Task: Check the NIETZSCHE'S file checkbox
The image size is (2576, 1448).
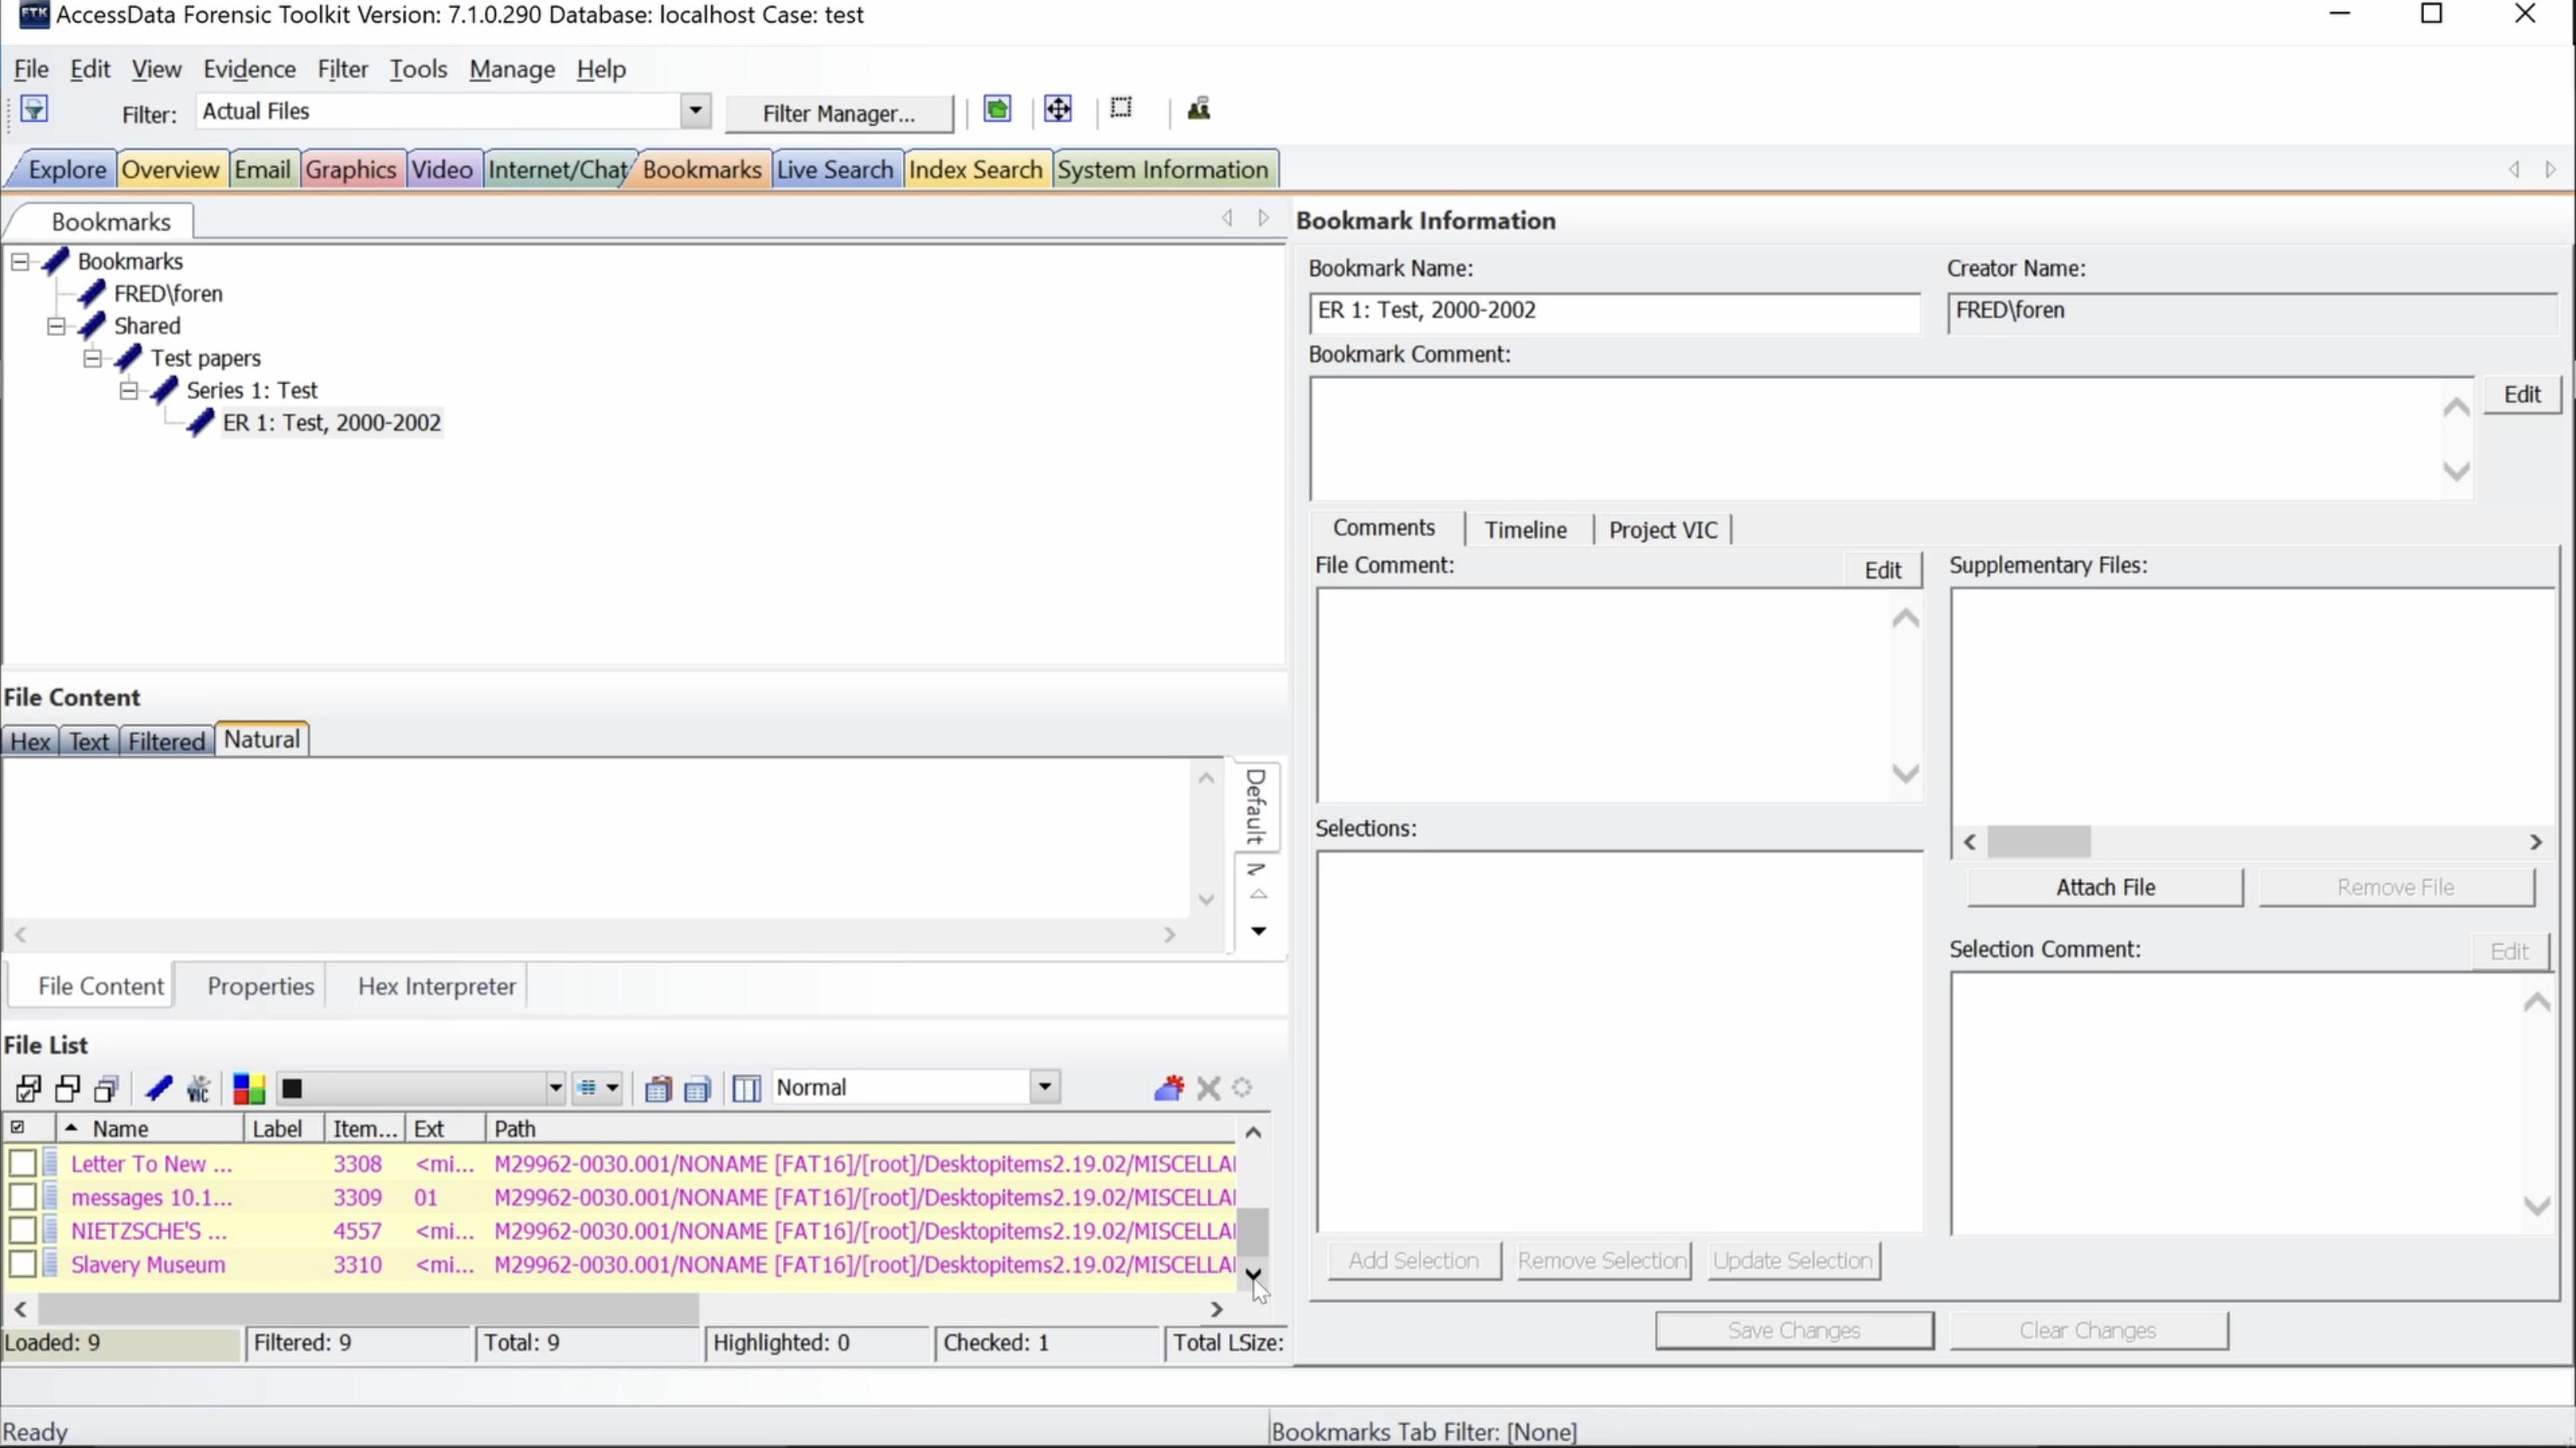Action: point(22,1230)
